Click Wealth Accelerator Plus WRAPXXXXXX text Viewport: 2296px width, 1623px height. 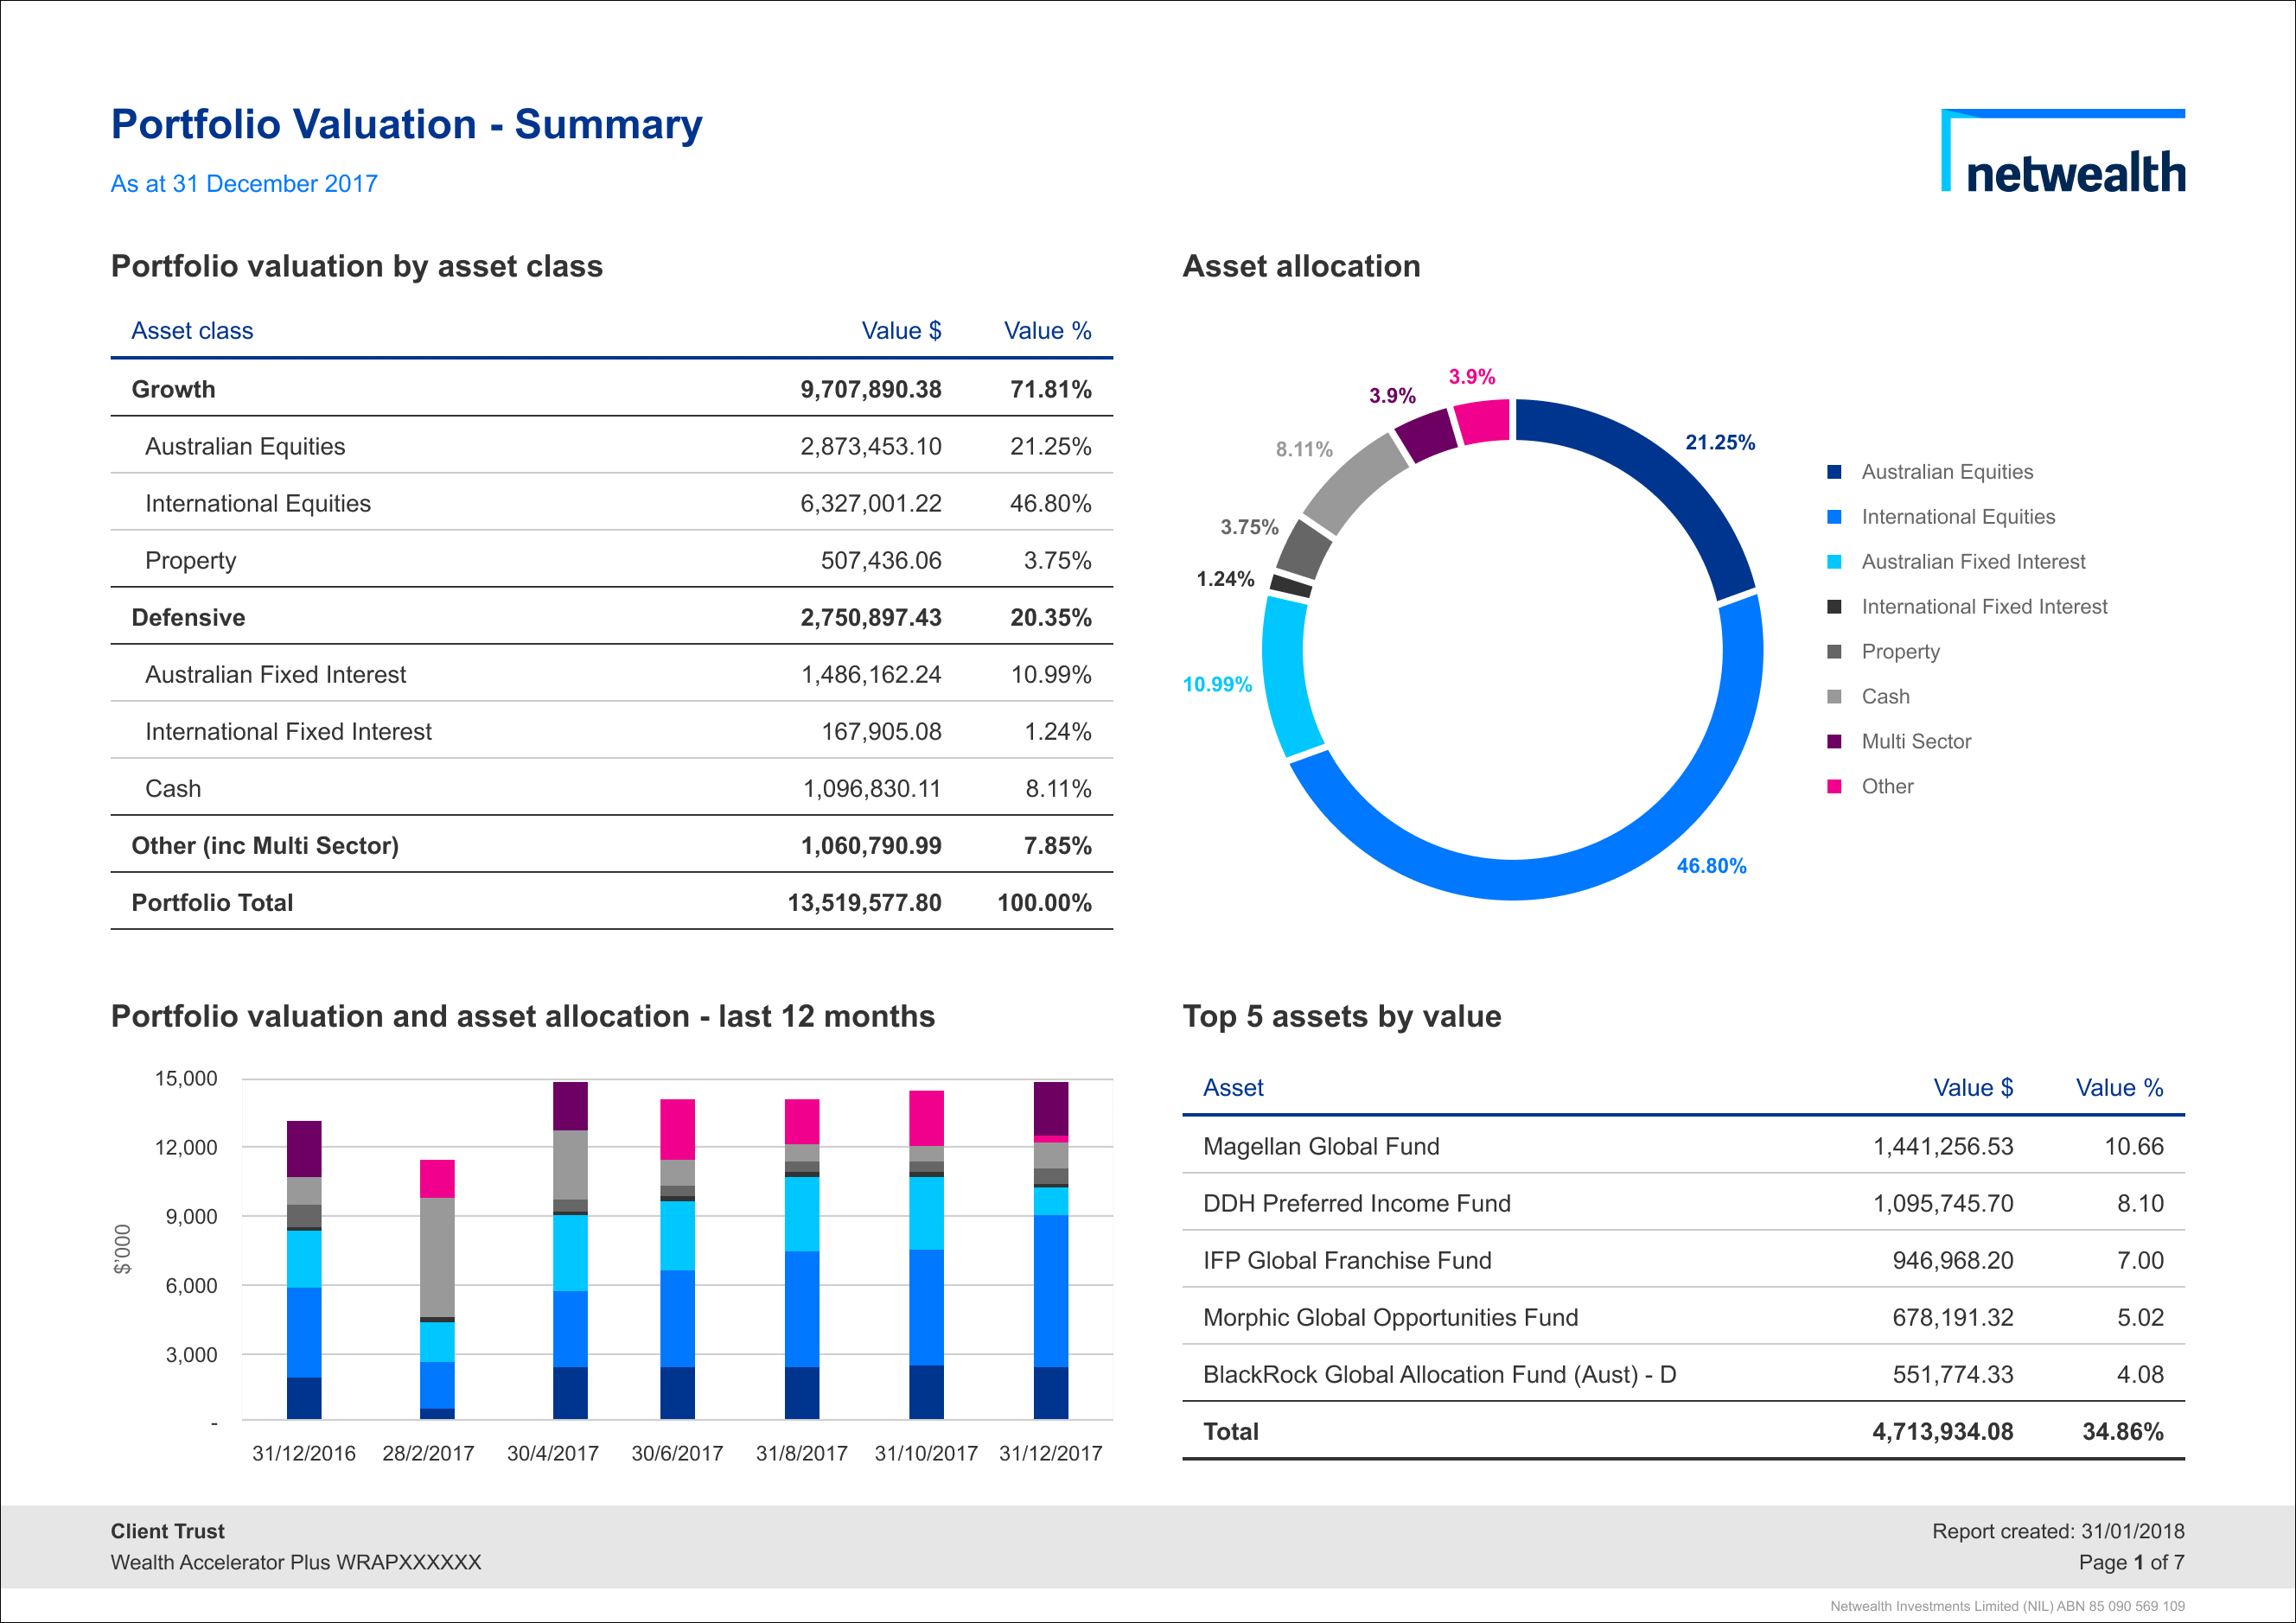(x=296, y=1562)
